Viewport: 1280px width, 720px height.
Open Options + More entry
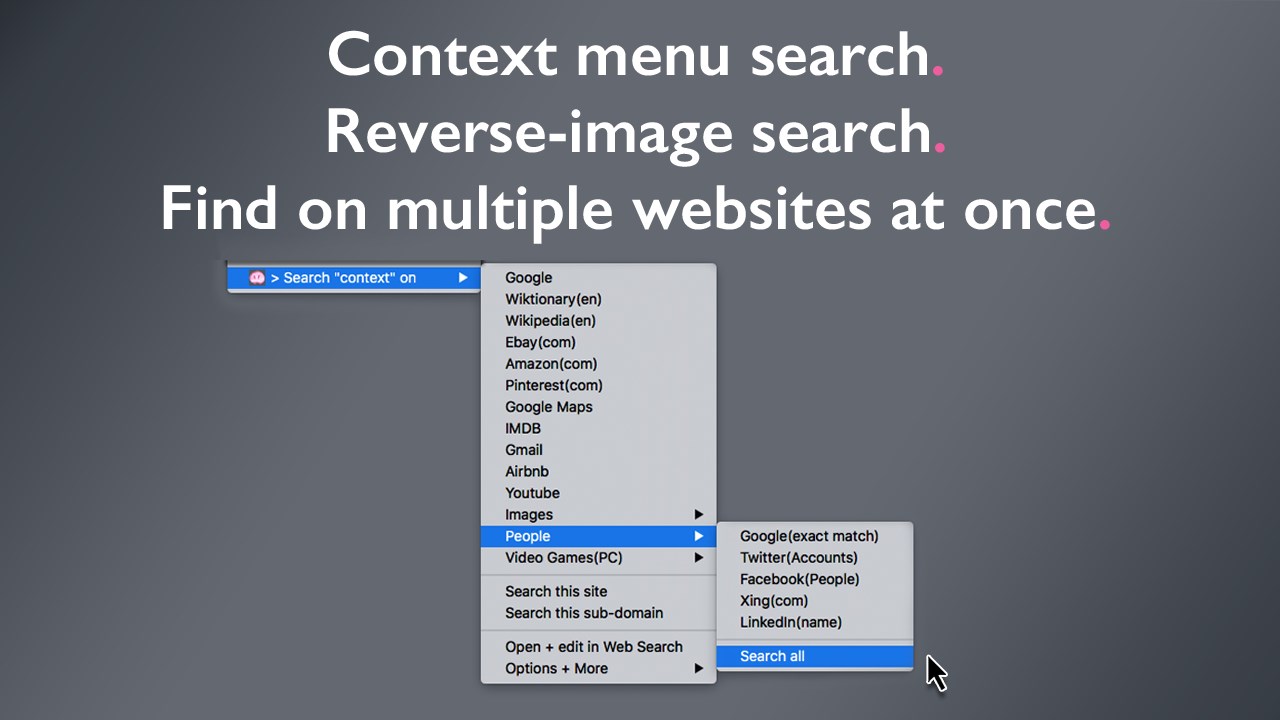point(598,668)
